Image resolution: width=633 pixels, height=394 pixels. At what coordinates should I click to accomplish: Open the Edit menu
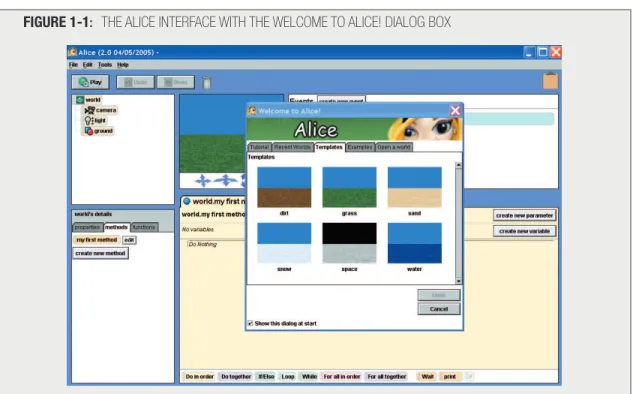point(88,65)
